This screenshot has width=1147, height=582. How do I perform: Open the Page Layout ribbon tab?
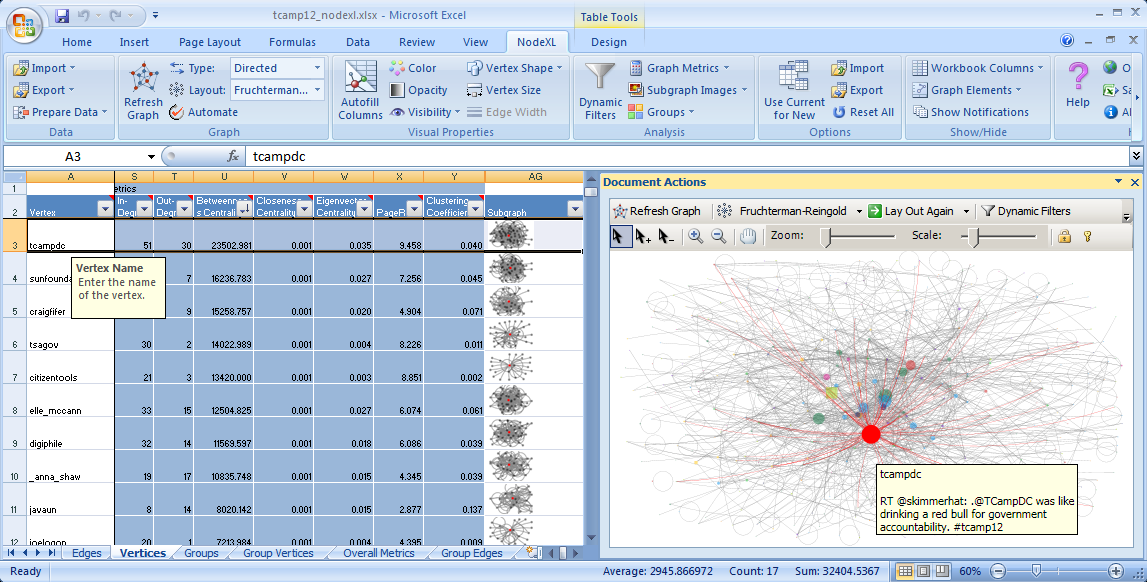210,42
